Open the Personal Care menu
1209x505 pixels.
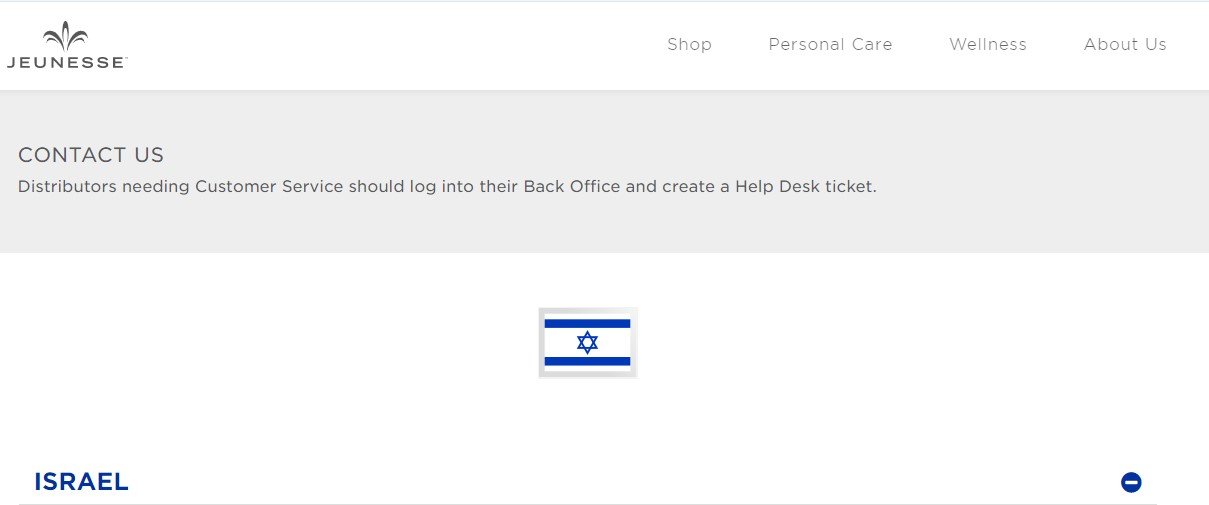point(830,44)
